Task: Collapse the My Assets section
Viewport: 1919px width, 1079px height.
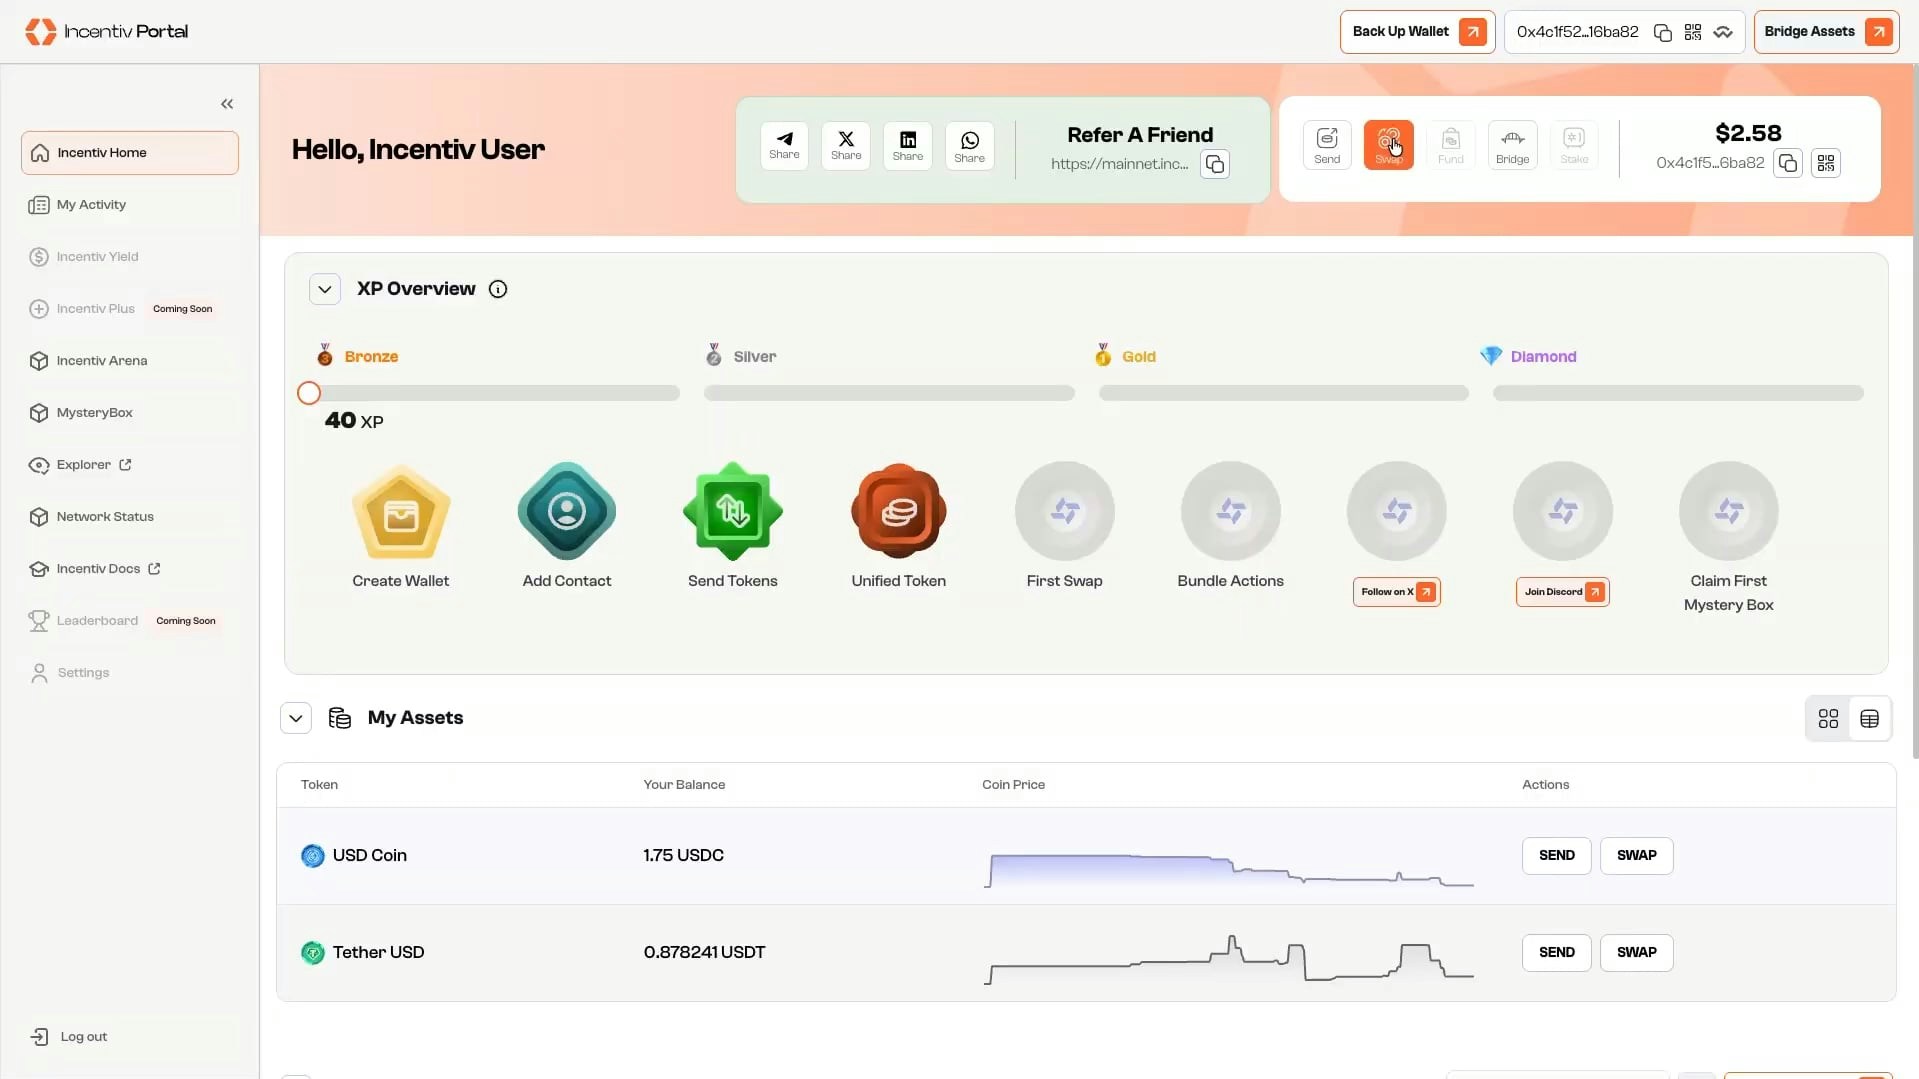Action: coord(296,718)
